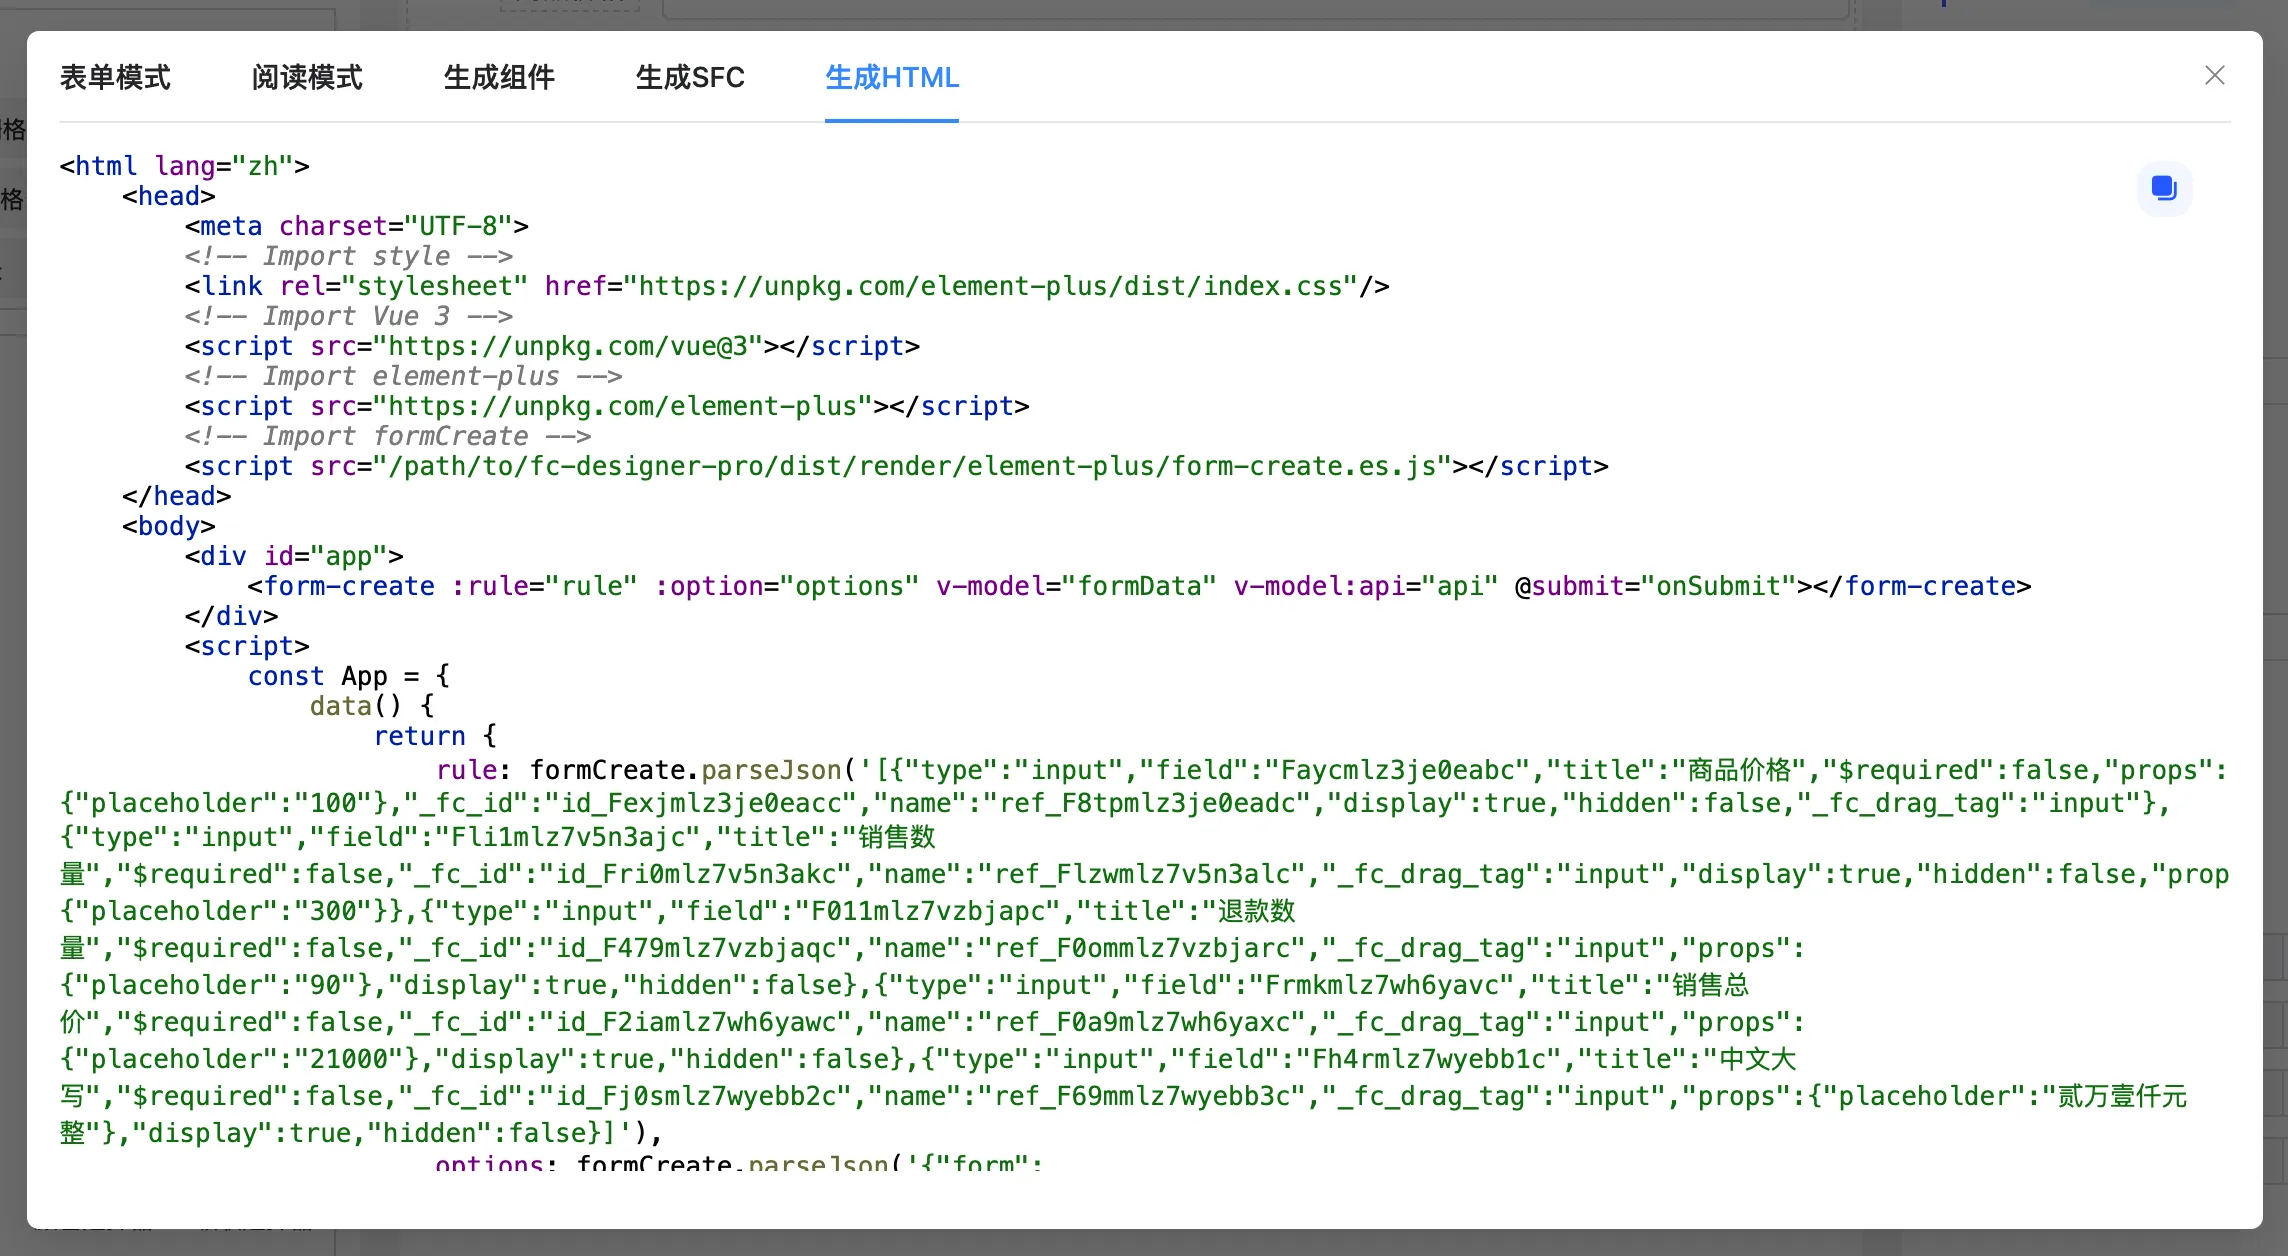
Task: Click the 格 sidebar item behind dialog
Action: click(14, 130)
